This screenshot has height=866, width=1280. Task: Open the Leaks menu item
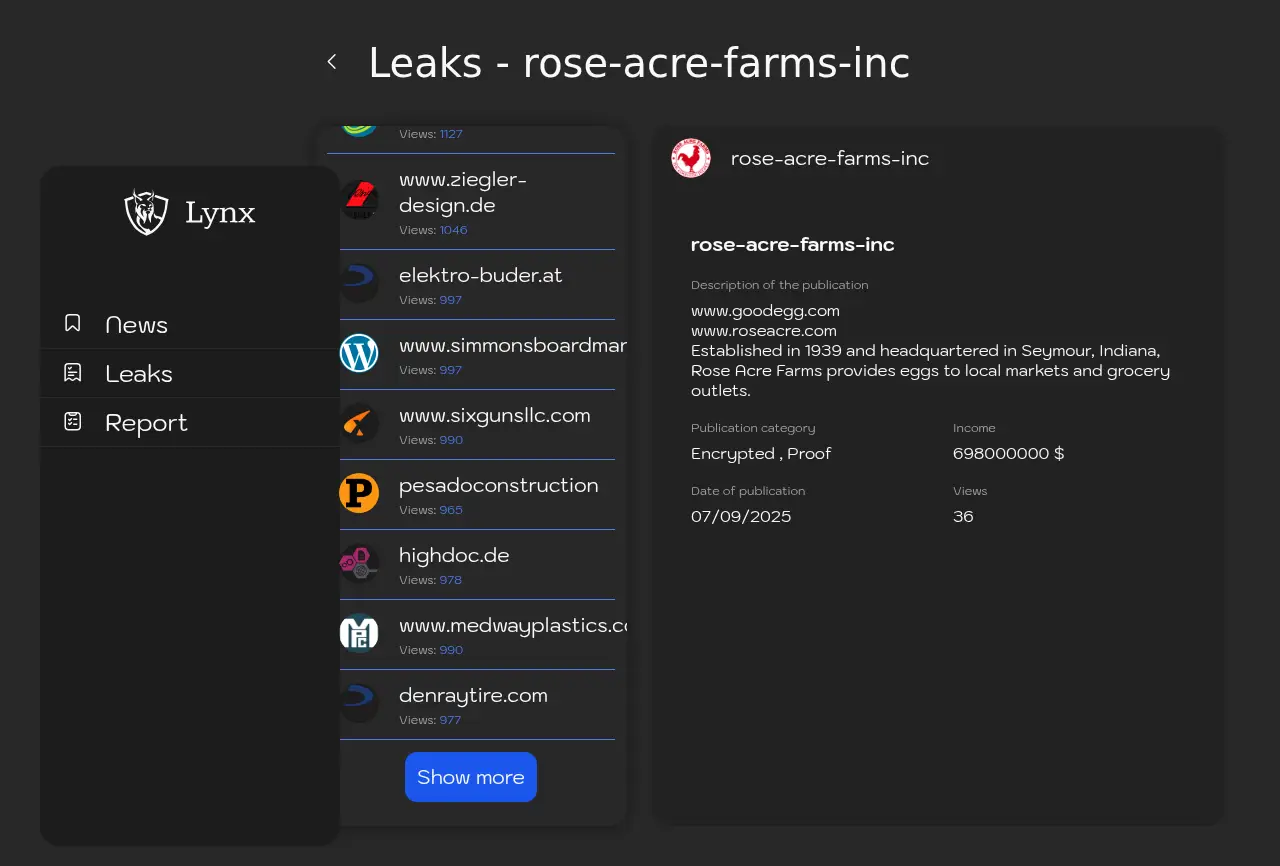[139, 374]
